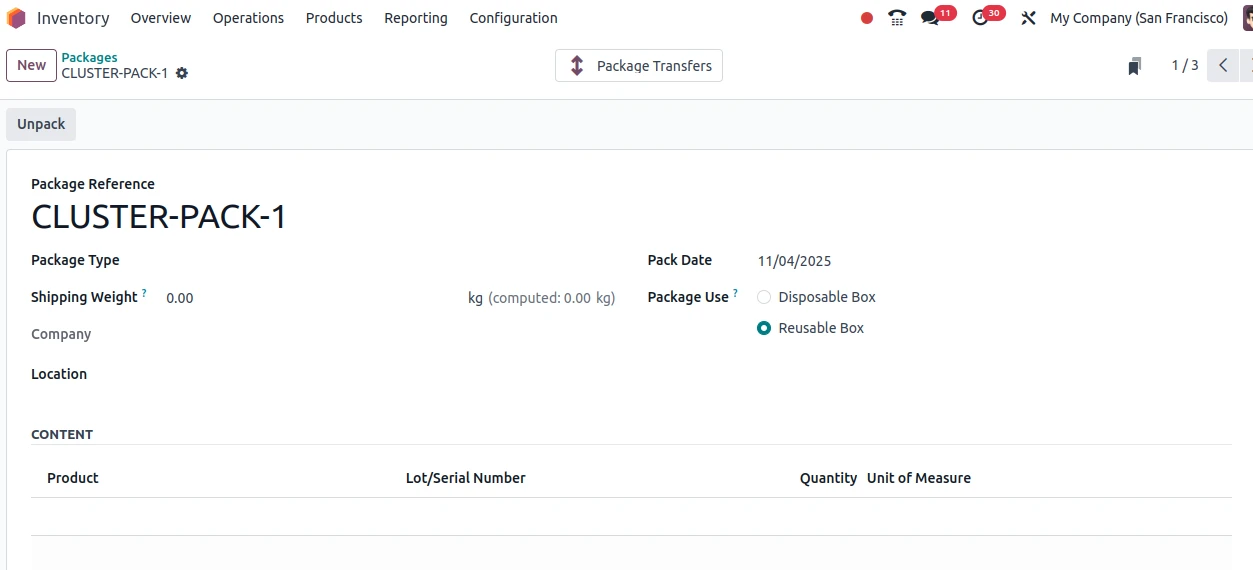Open company switcher My Company (San Francisco)

pos(1138,18)
